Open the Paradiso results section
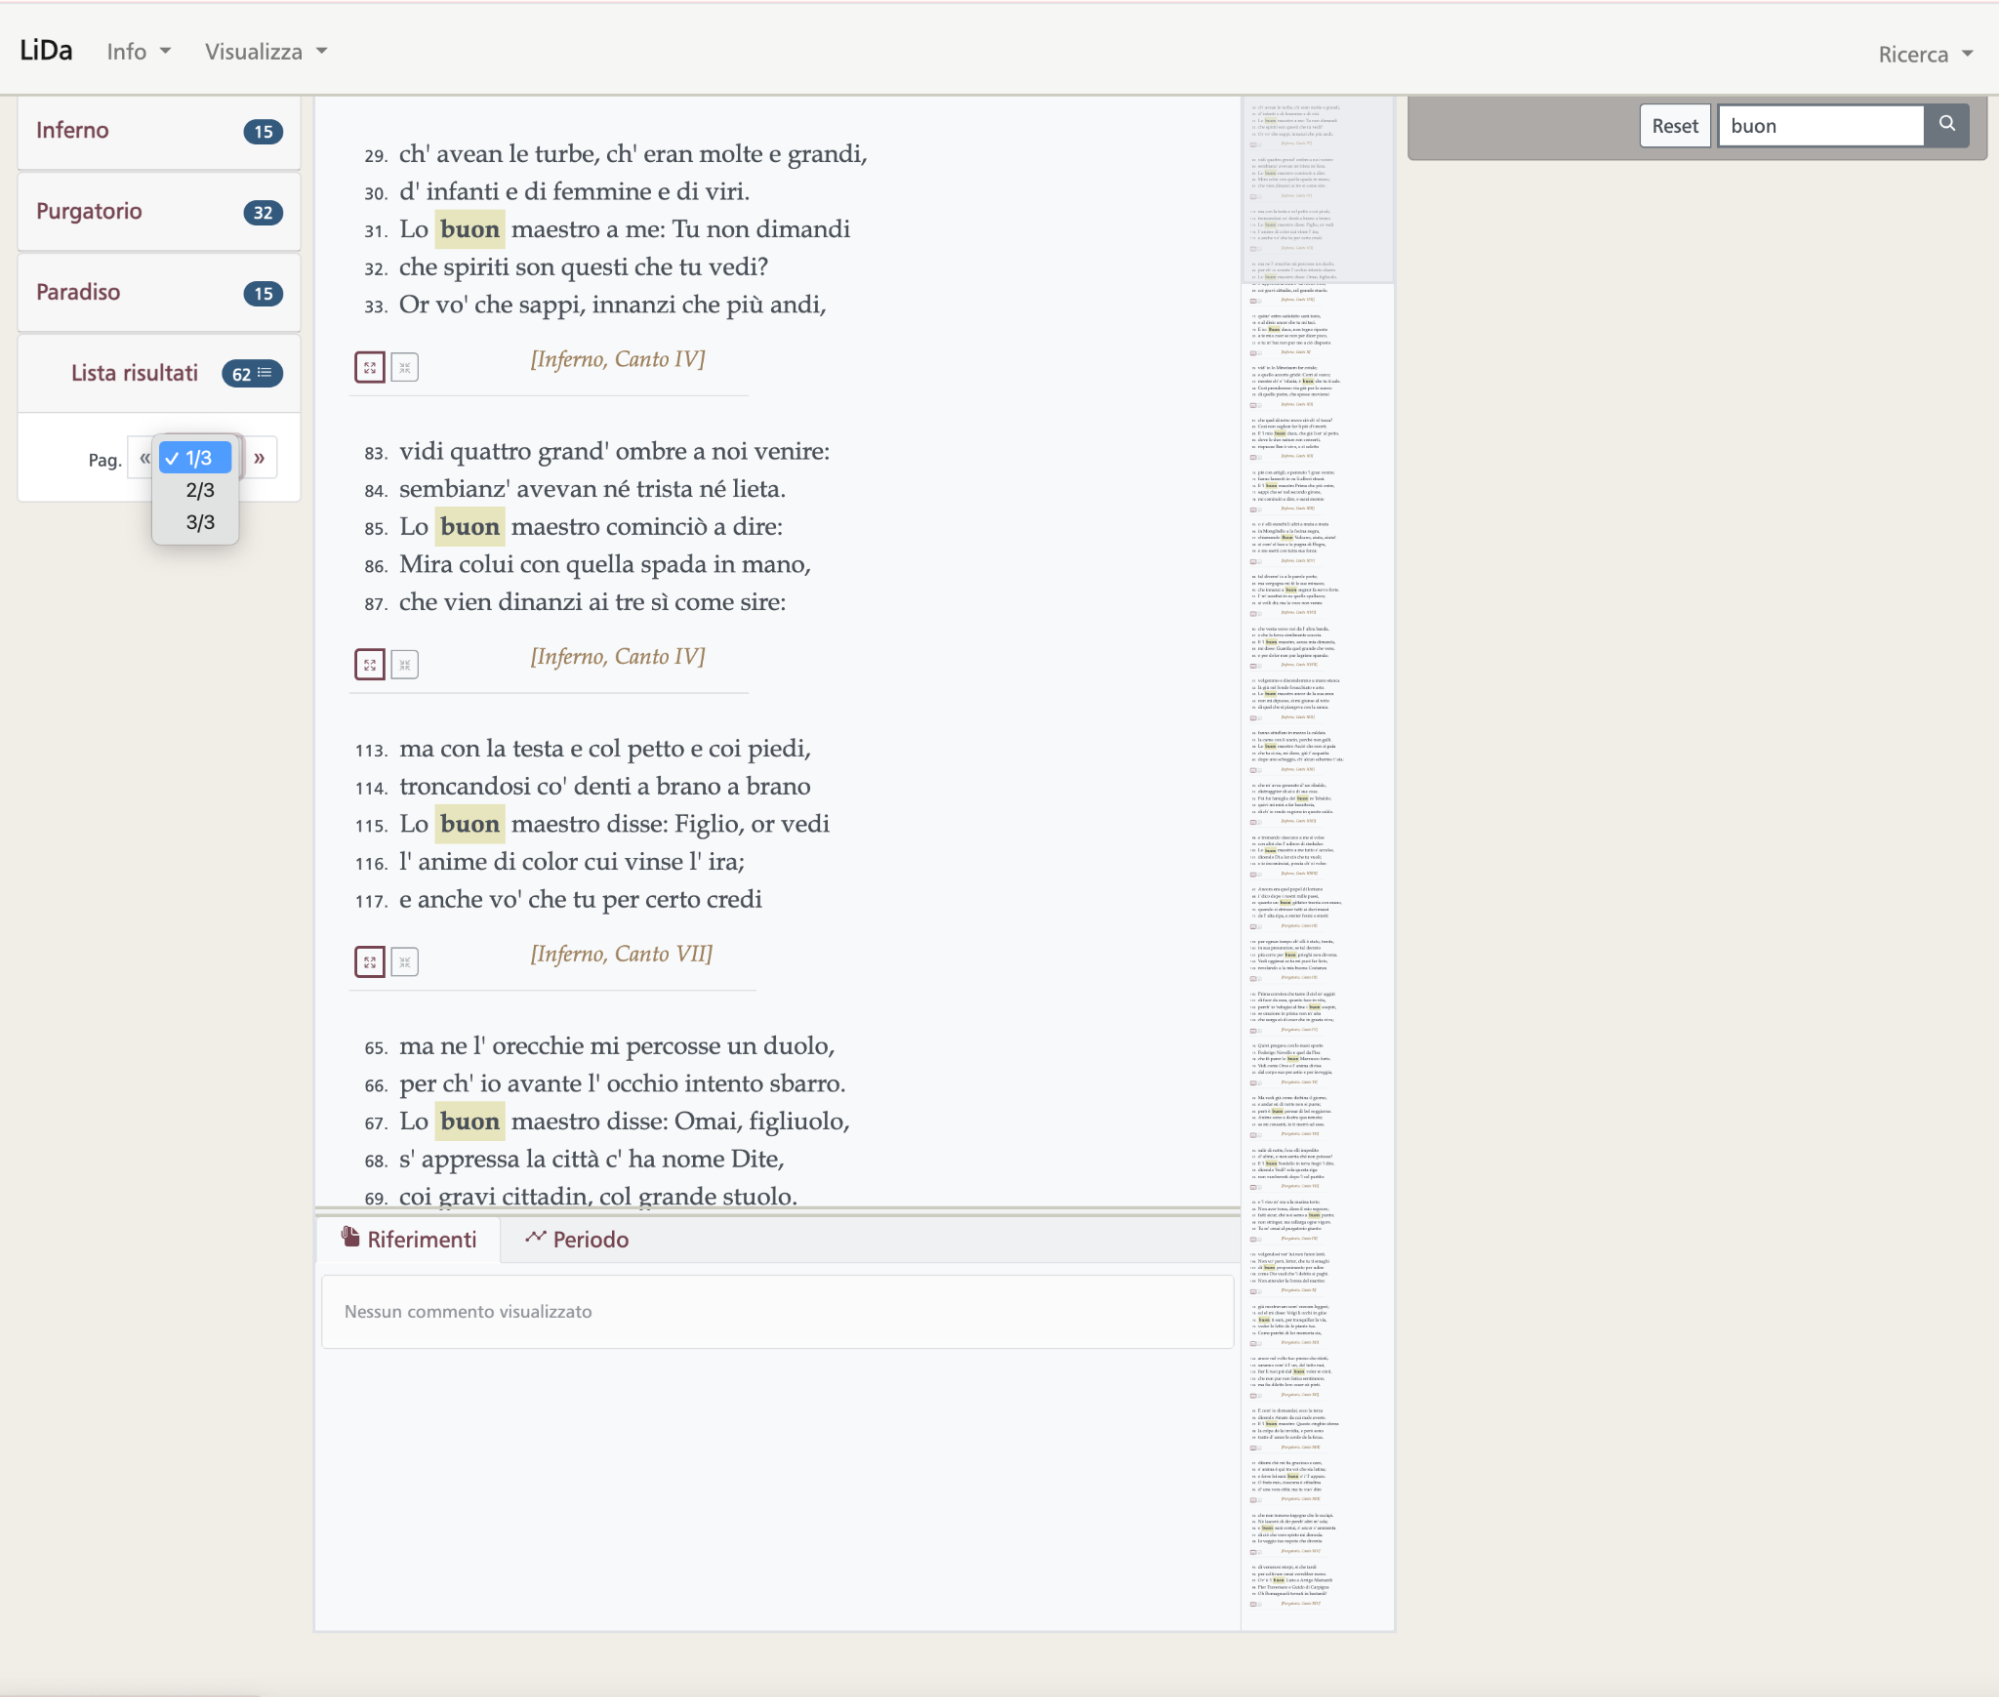1999x1698 pixels. (159, 293)
